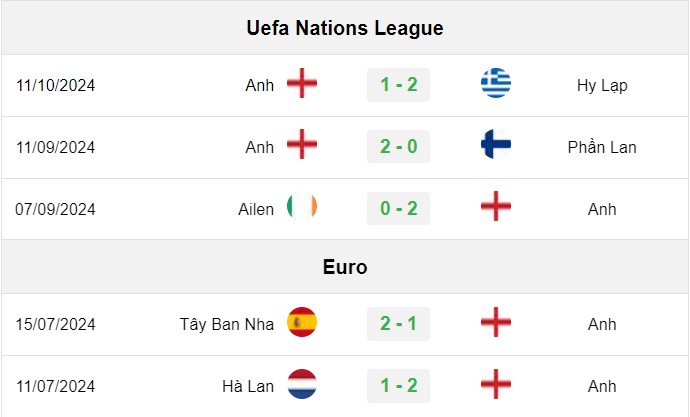Select the Euro section header
The height and width of the screenshot is (417, 690).
[x=345, y=267]
